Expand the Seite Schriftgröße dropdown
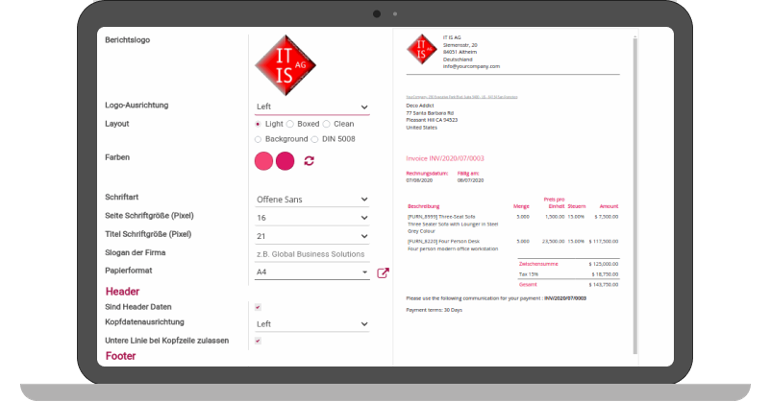The image size is (770, 402). [x=312, y=217]
